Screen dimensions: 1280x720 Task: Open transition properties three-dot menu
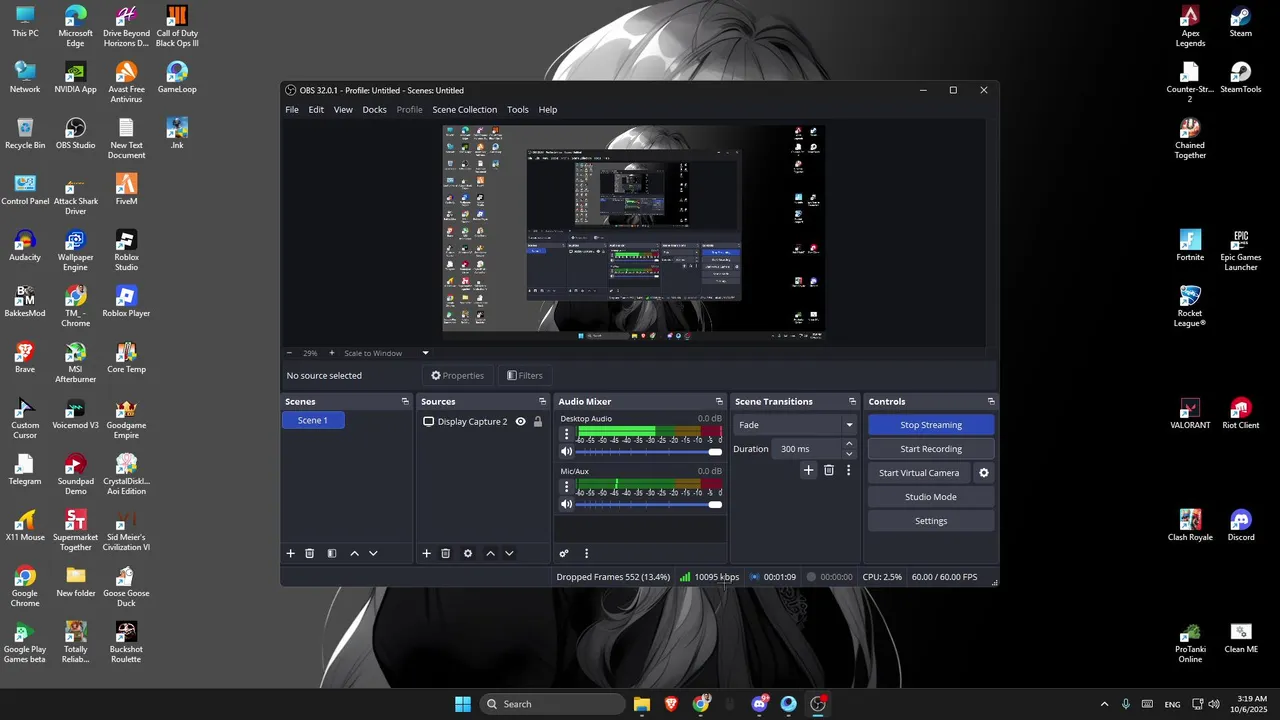pyautogui.click(x=849, y=470)
